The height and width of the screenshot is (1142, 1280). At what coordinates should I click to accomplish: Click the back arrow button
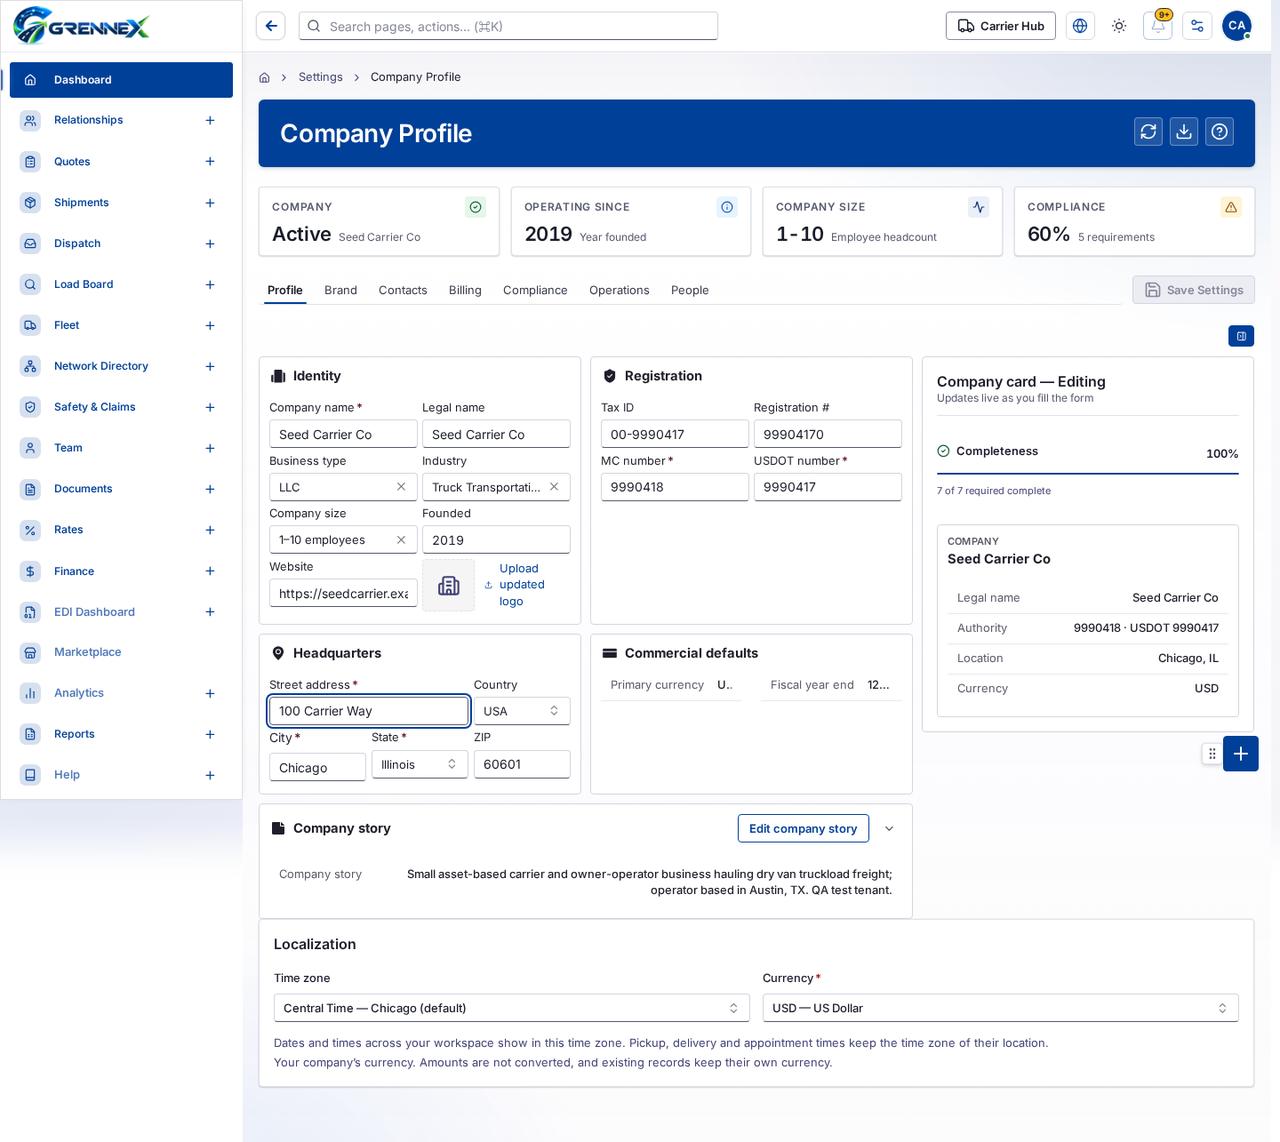pyautogui.click(x=271, y=26)
